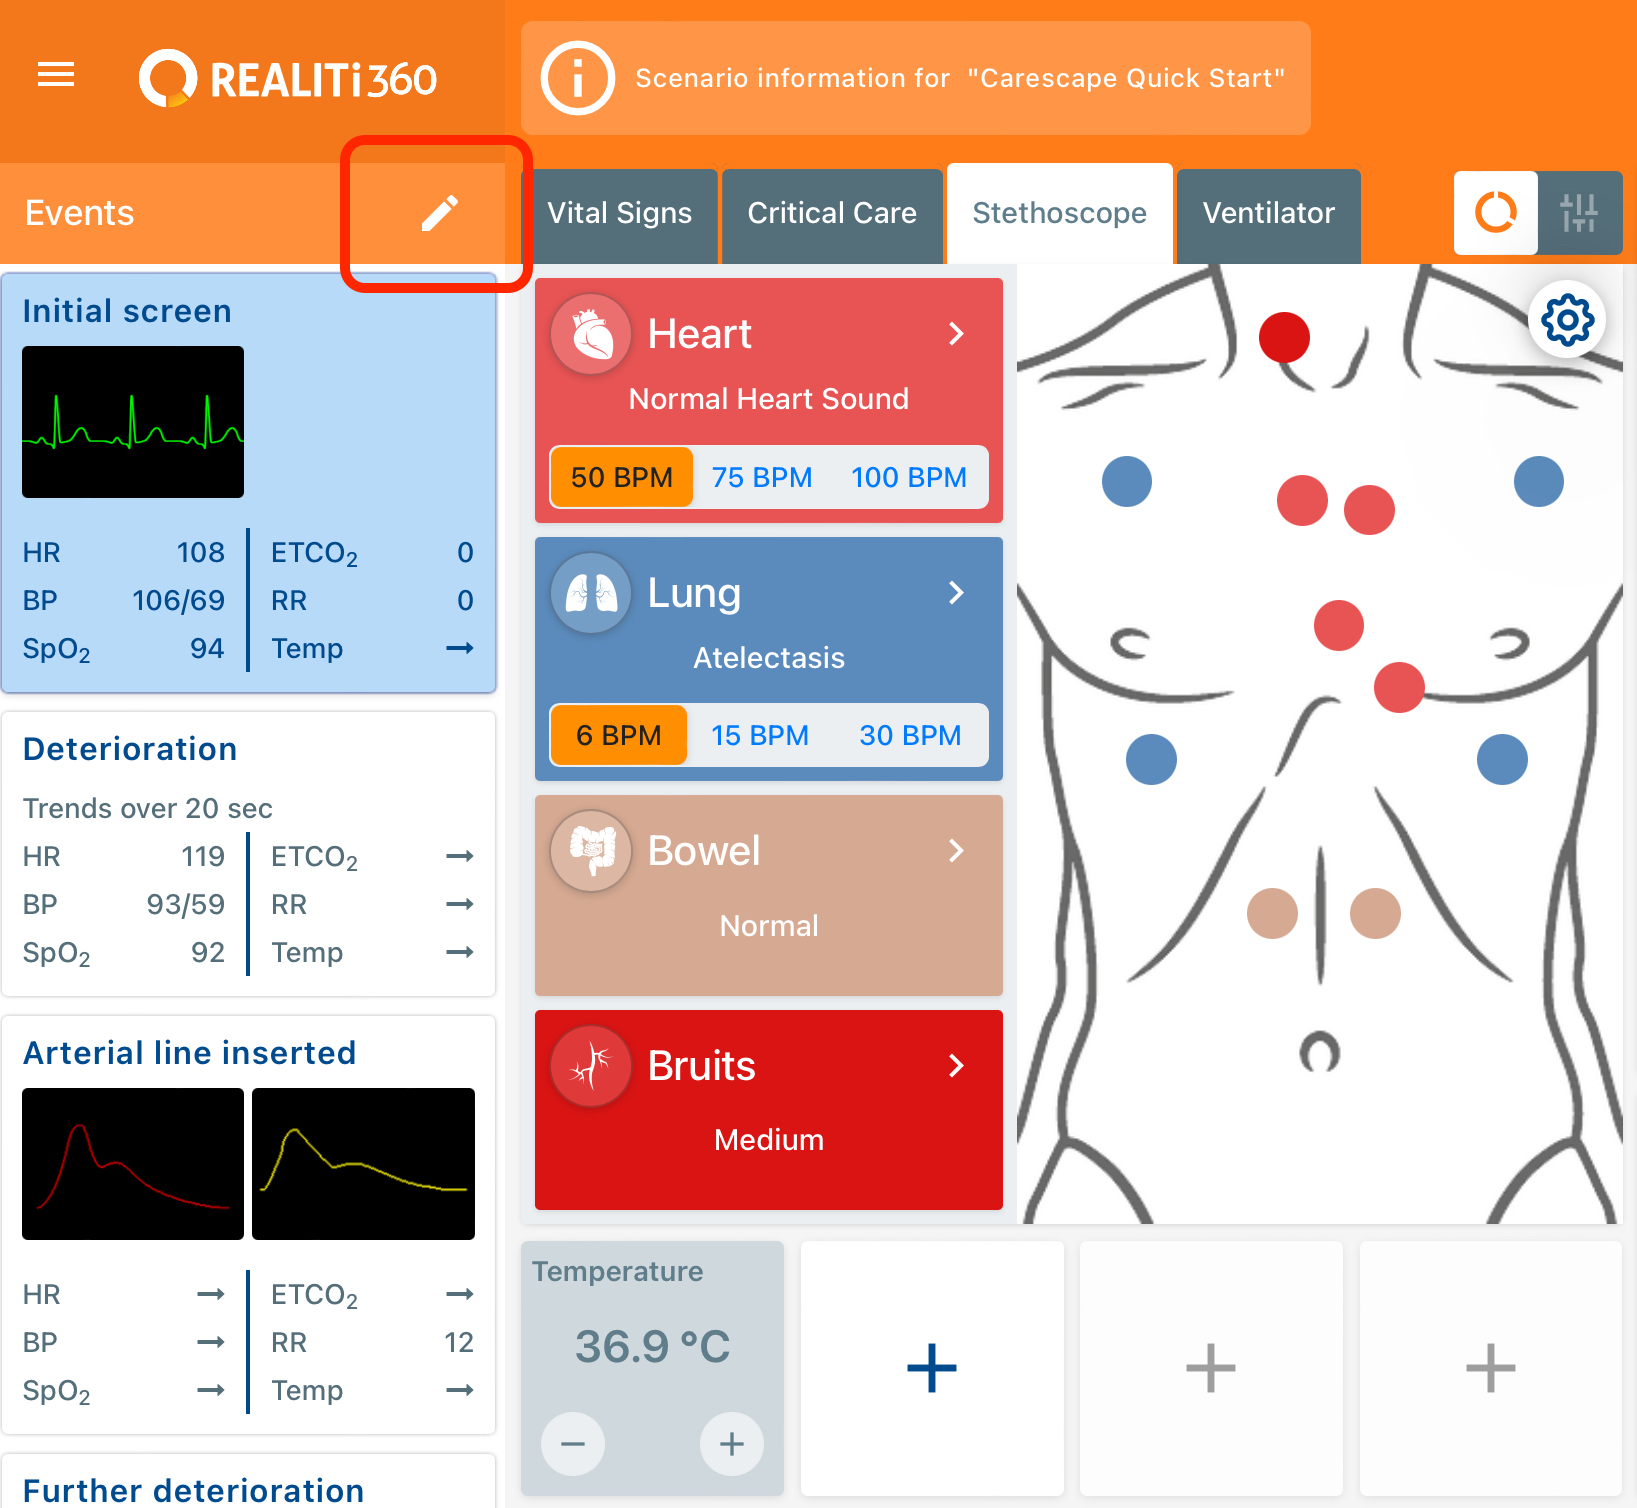Click the orange circular REALITi view icon

1495,213
